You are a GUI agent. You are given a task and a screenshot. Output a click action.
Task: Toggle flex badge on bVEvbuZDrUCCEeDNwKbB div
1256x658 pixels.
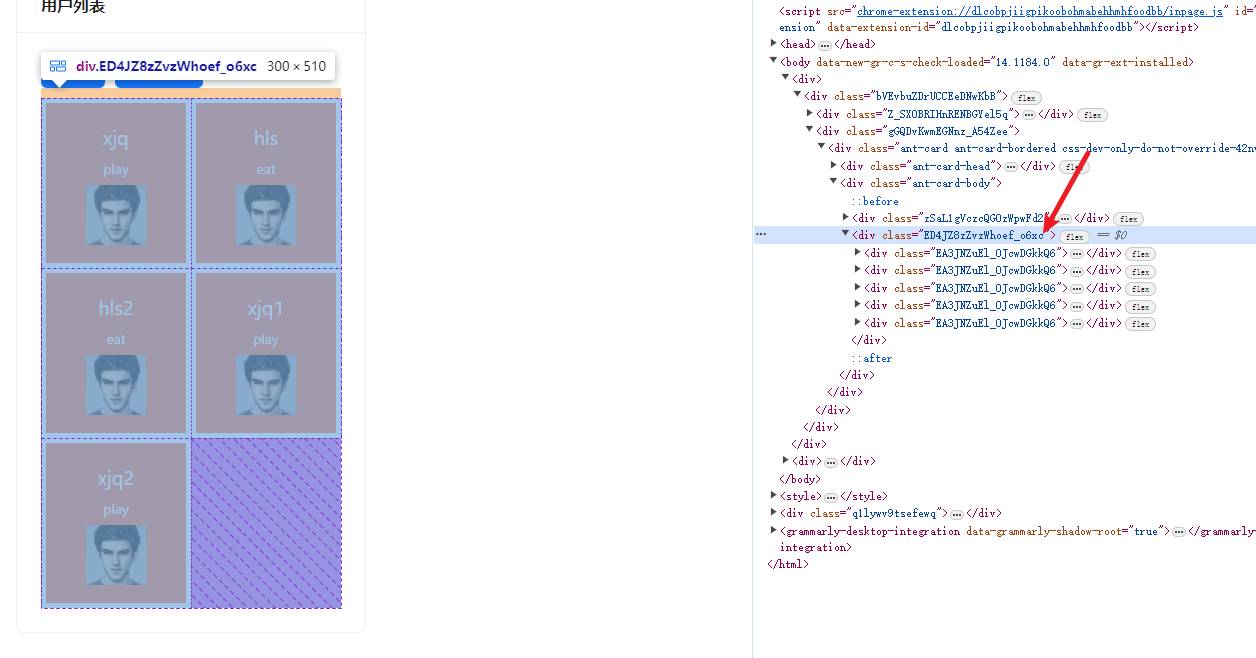1026,97
